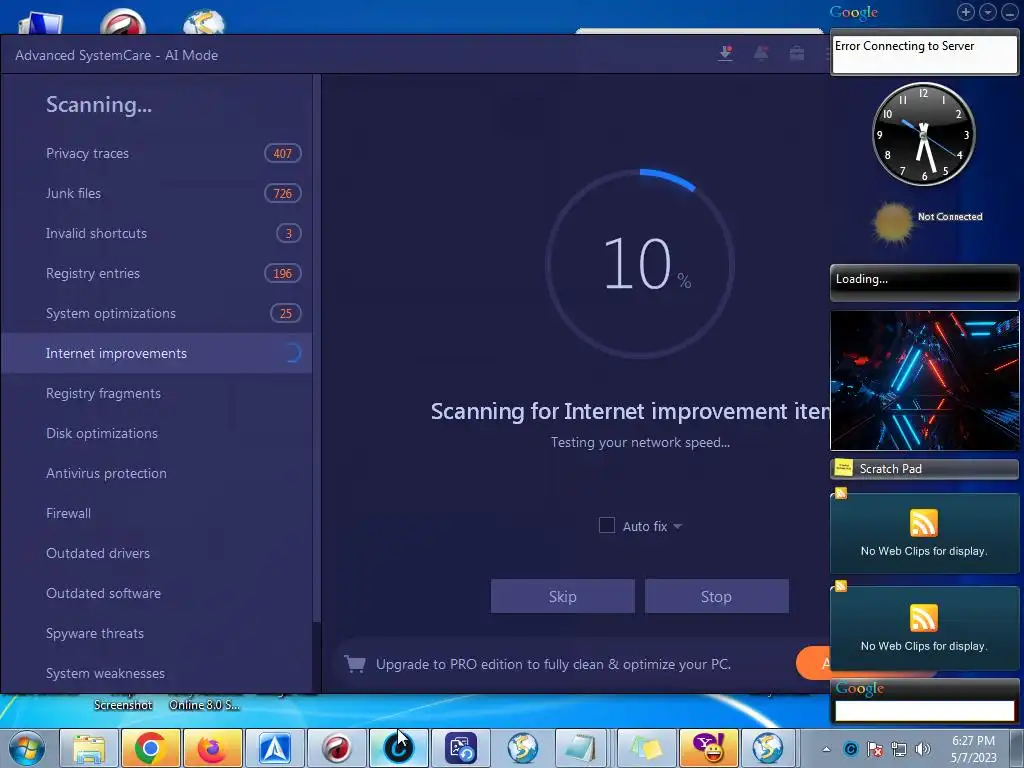Click the Loading gadget panel
The width and height of the screenshot is (1024, 768).
pyautogui.click(x=924, y=282)
